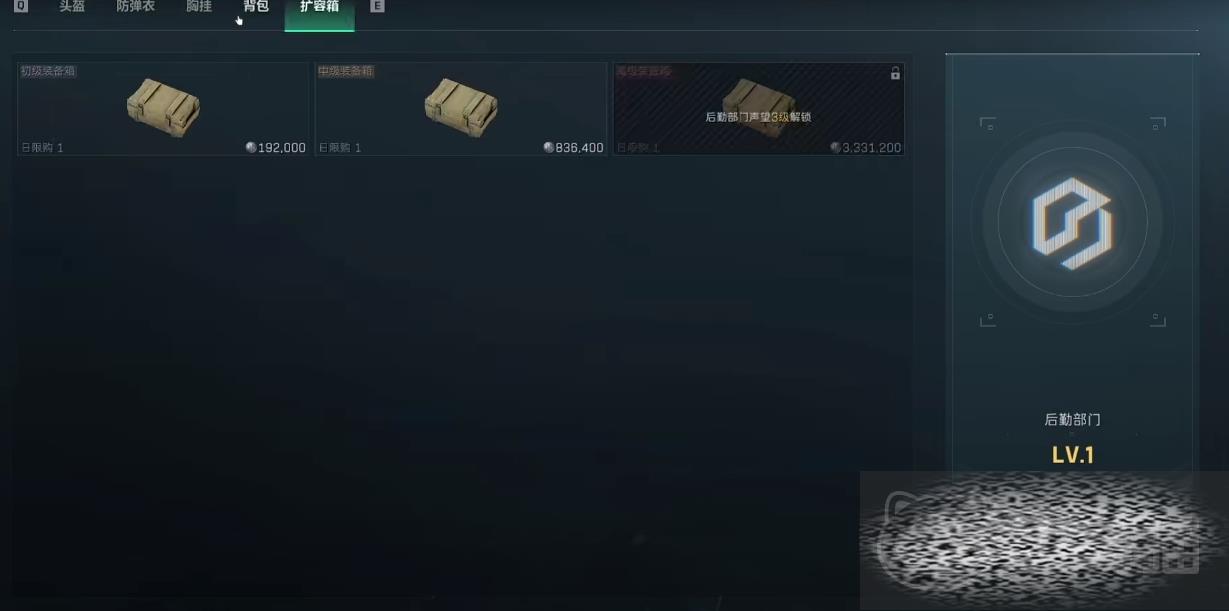Open the 背包 tab

(x=256, y=6)
